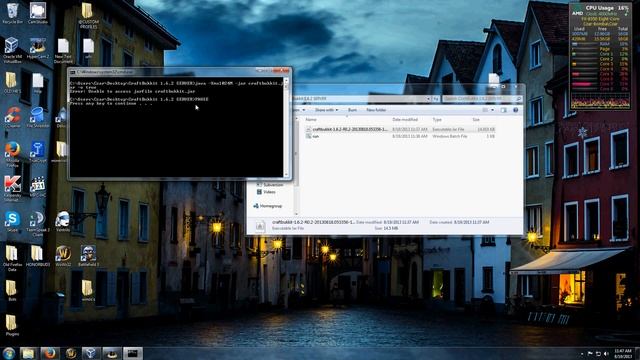Launch Battlefield 3 desktop shortcut
The height and width of the screenshot is (360, 640).
coord(88,256)
